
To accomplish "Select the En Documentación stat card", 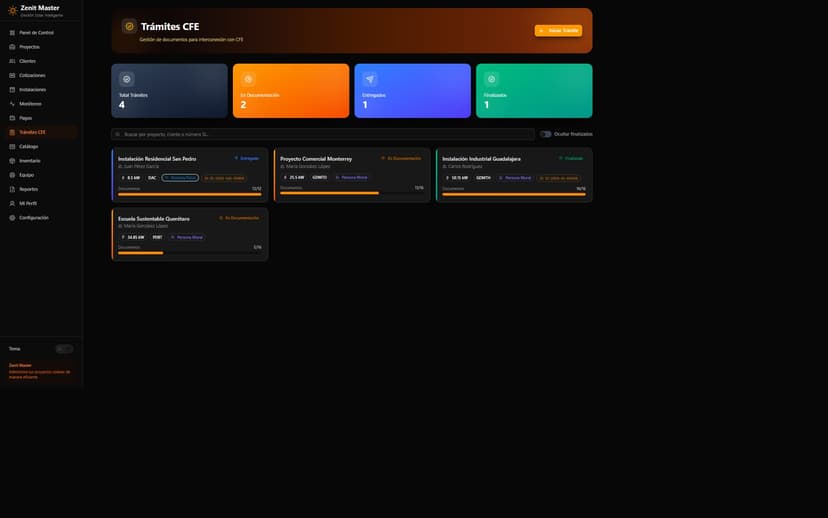I will click(x=291, y=91).
